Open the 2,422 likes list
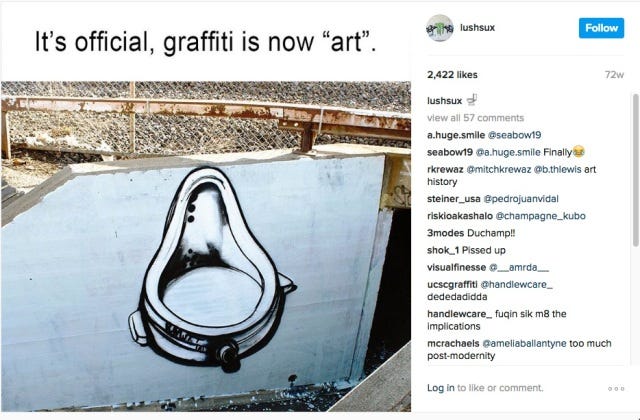 click(x=452, y=75)
